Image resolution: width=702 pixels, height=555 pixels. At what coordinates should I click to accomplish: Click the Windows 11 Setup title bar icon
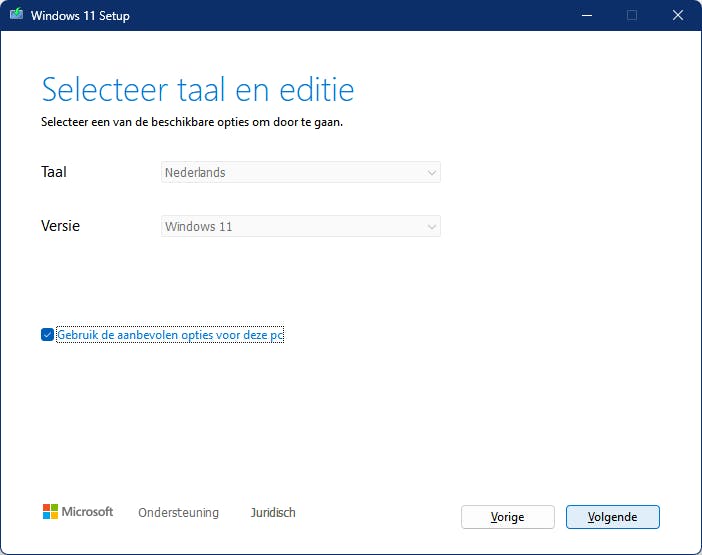click(14, 16)
